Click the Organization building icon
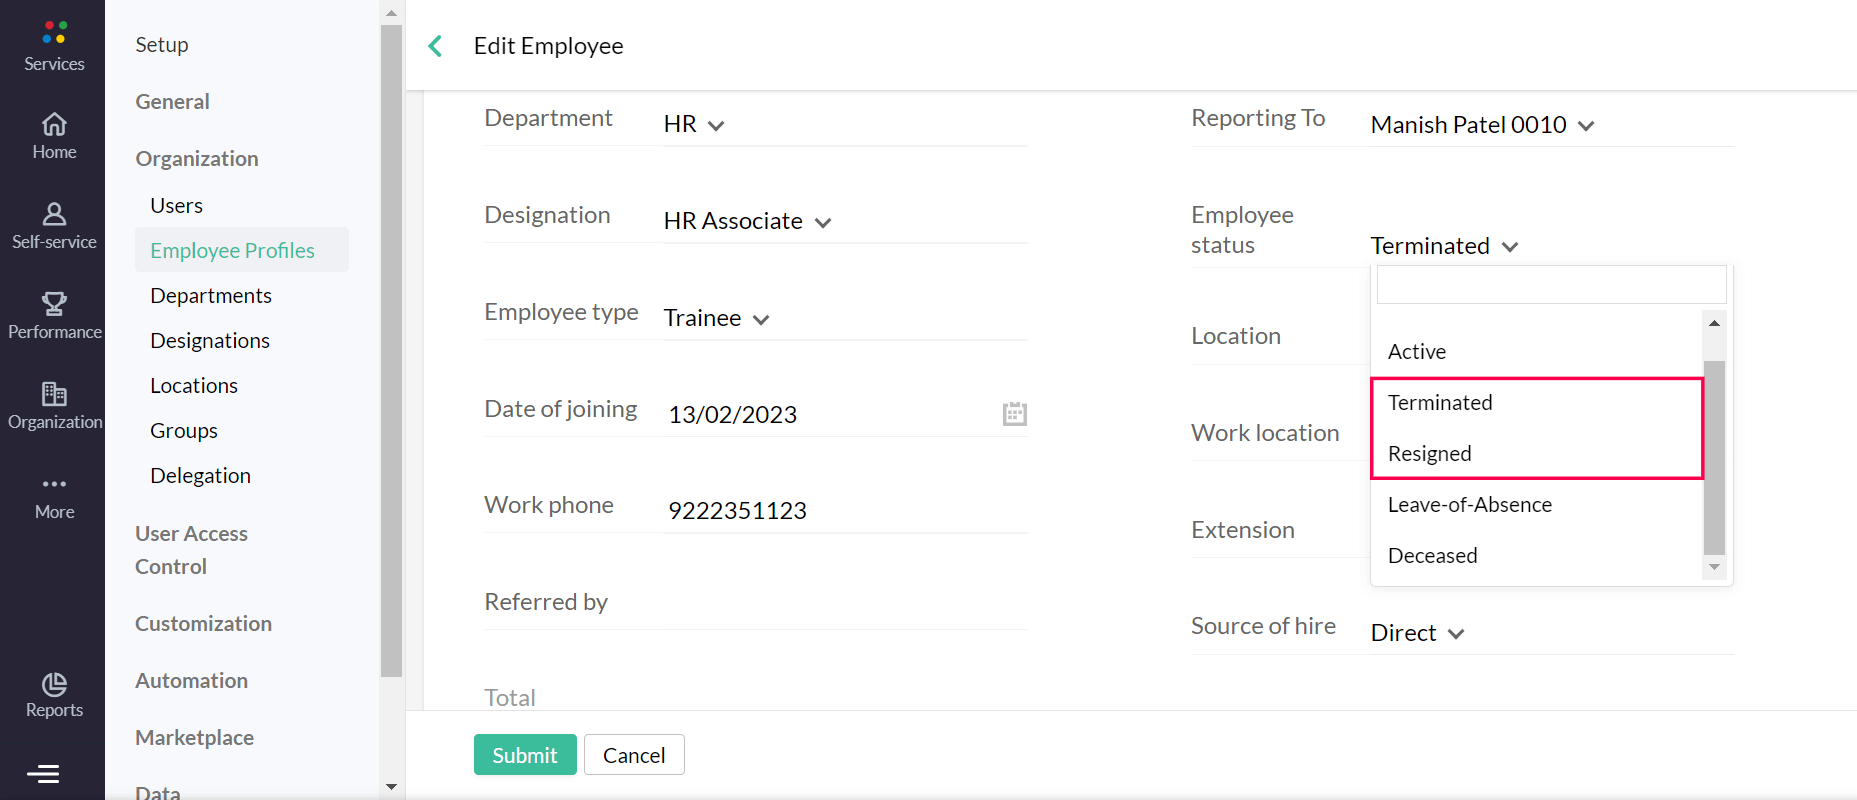1857x800 pixels. coord(54,394)
